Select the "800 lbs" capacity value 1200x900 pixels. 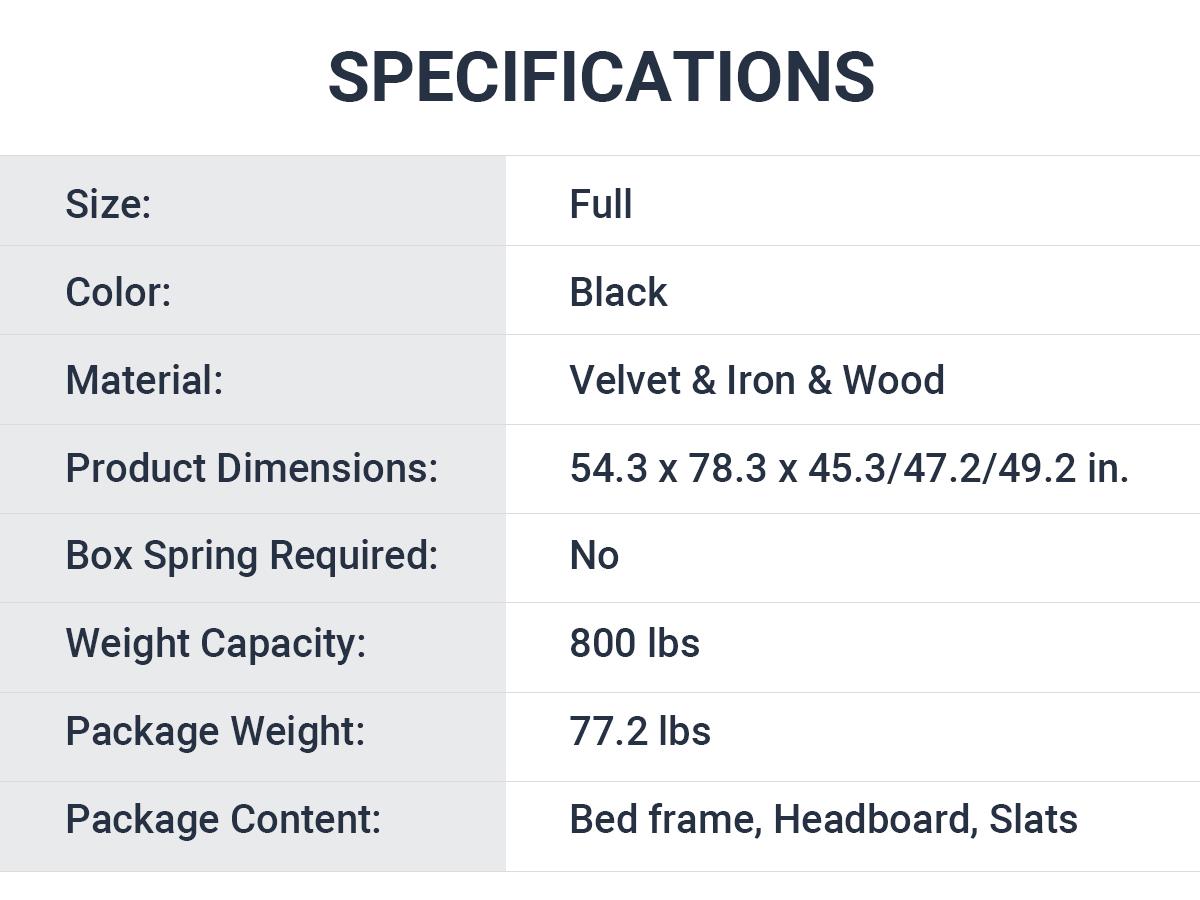[634, 643]
